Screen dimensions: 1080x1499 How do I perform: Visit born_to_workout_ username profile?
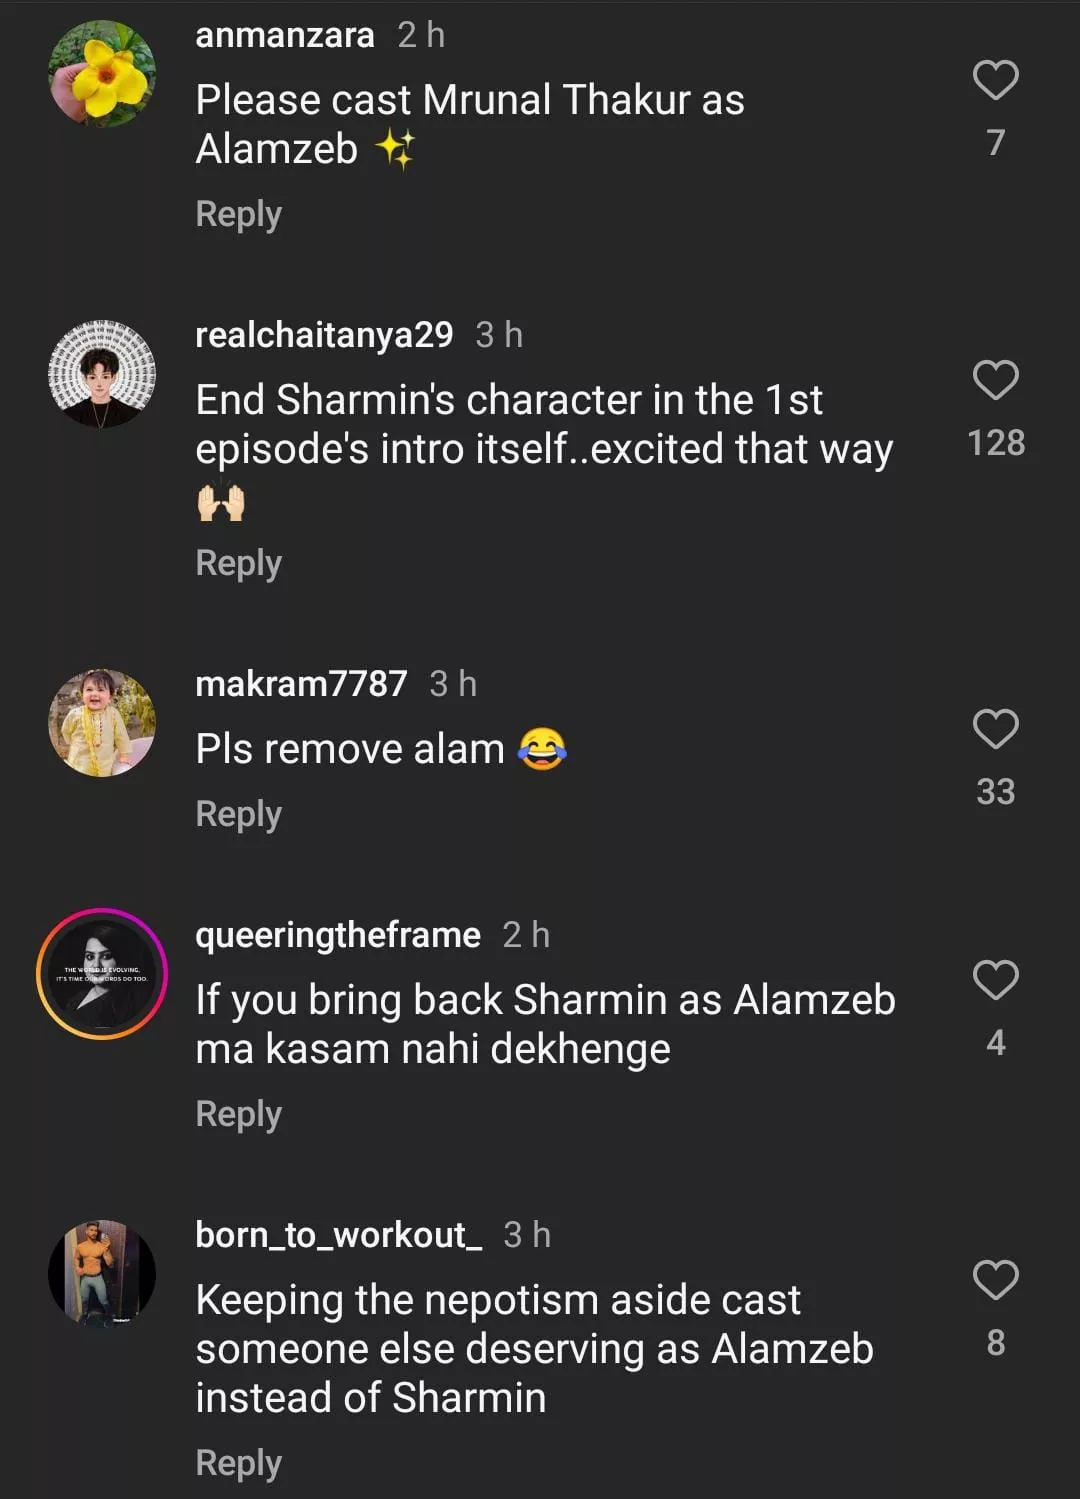338,1235
